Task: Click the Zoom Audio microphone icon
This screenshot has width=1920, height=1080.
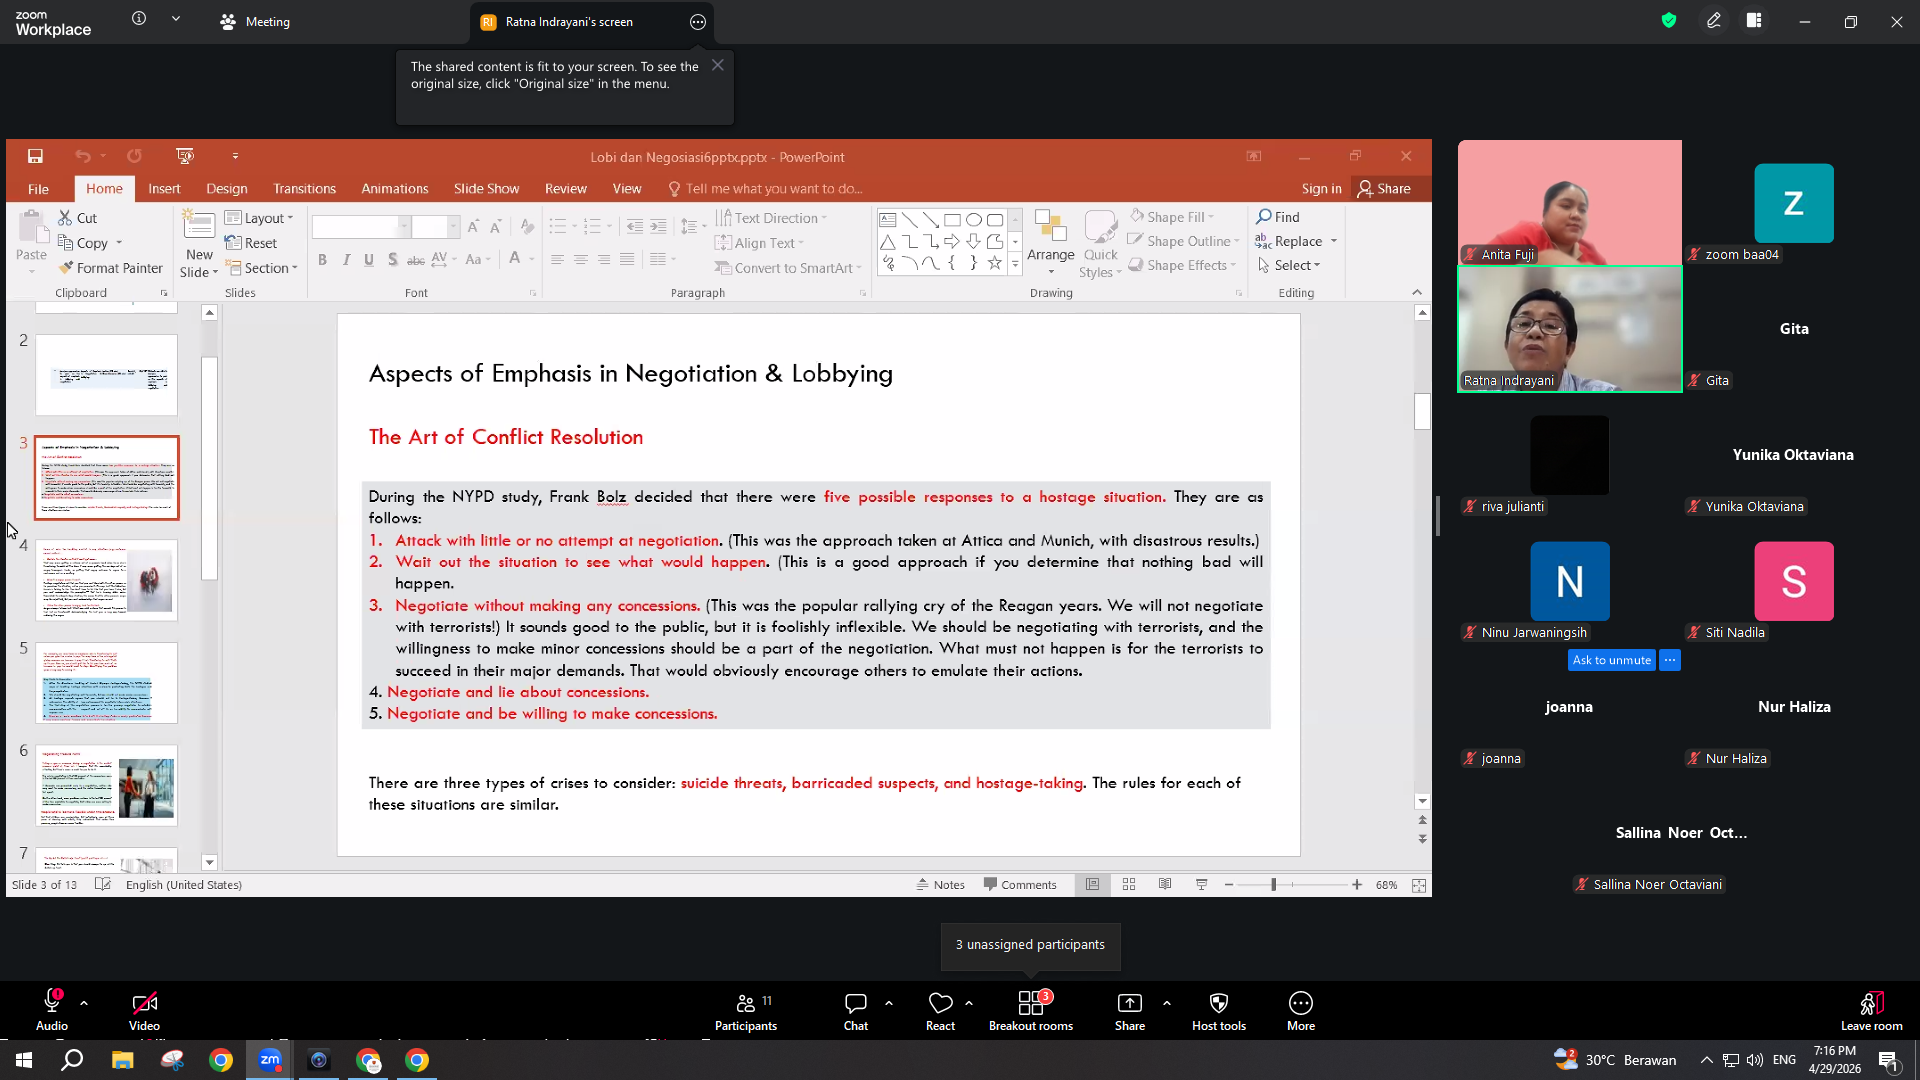Action: tap(52, 1003)
